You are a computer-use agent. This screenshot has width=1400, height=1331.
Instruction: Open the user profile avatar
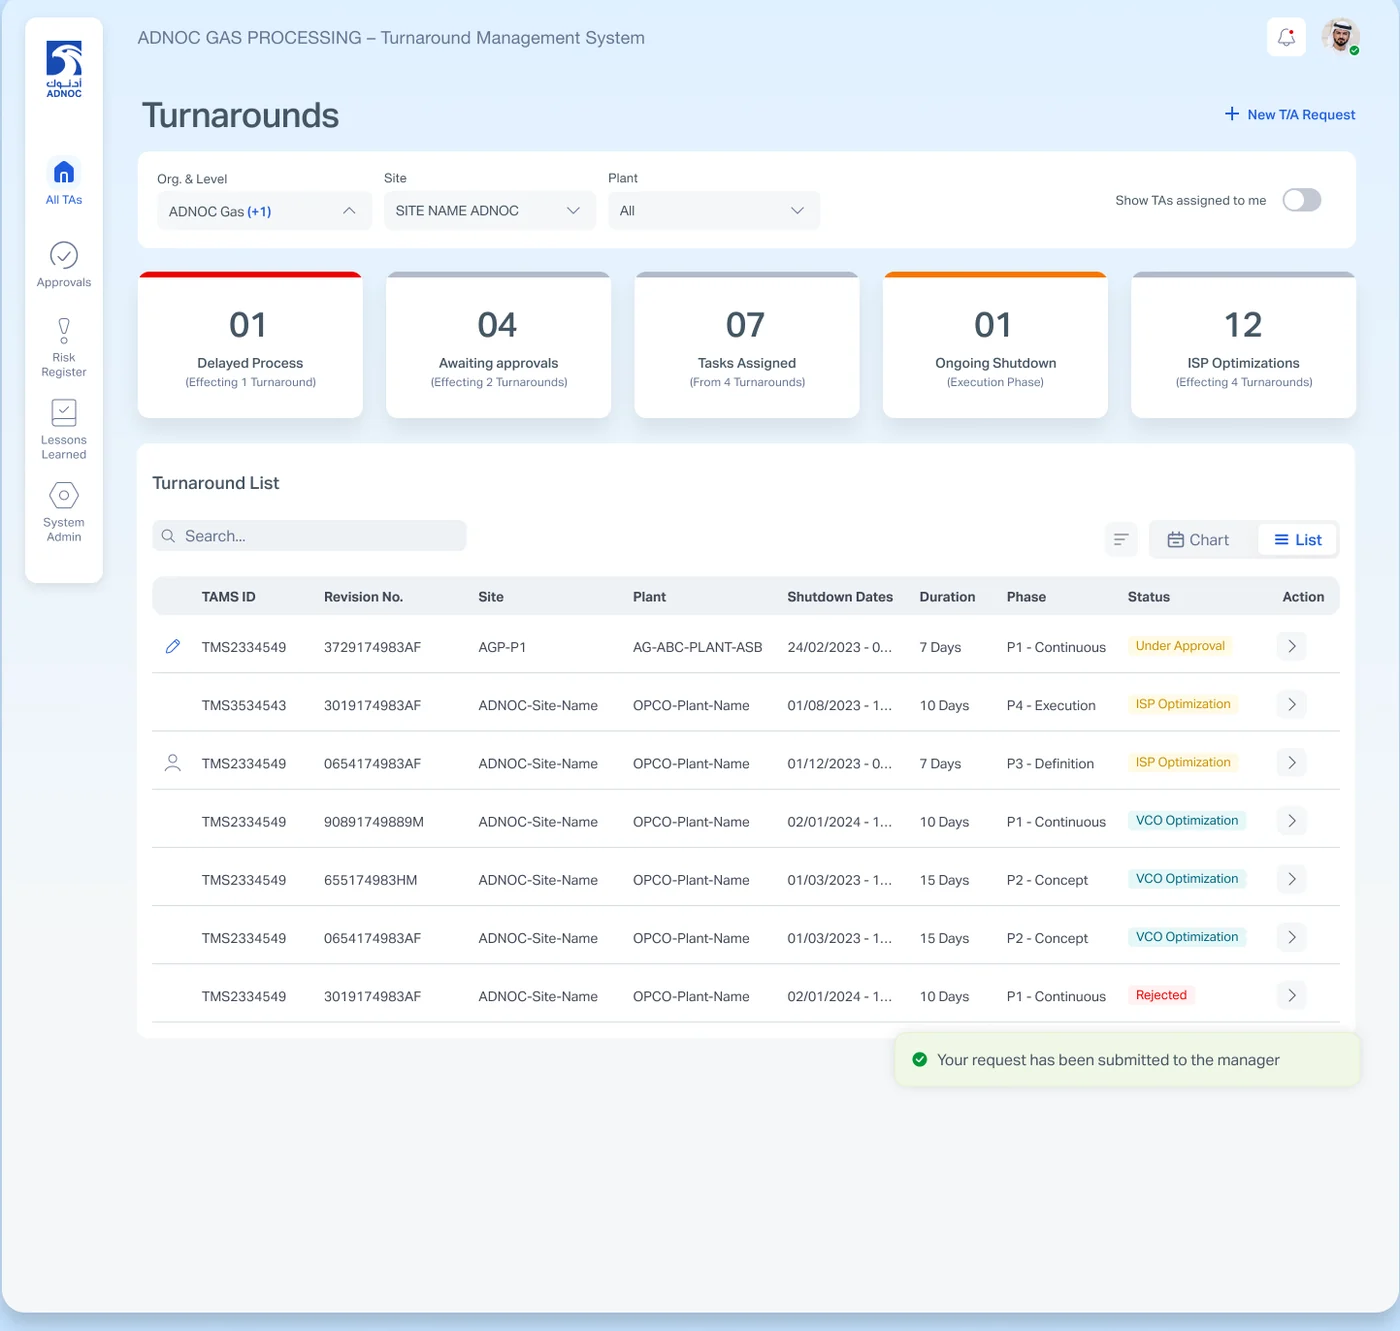click(x=1340, y=37)
